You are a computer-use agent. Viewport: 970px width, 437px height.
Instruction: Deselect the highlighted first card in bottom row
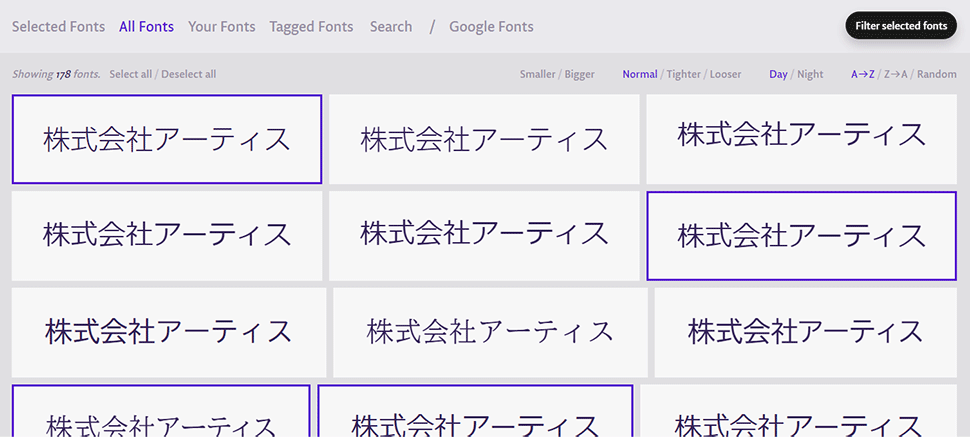[x=161, y=411]
